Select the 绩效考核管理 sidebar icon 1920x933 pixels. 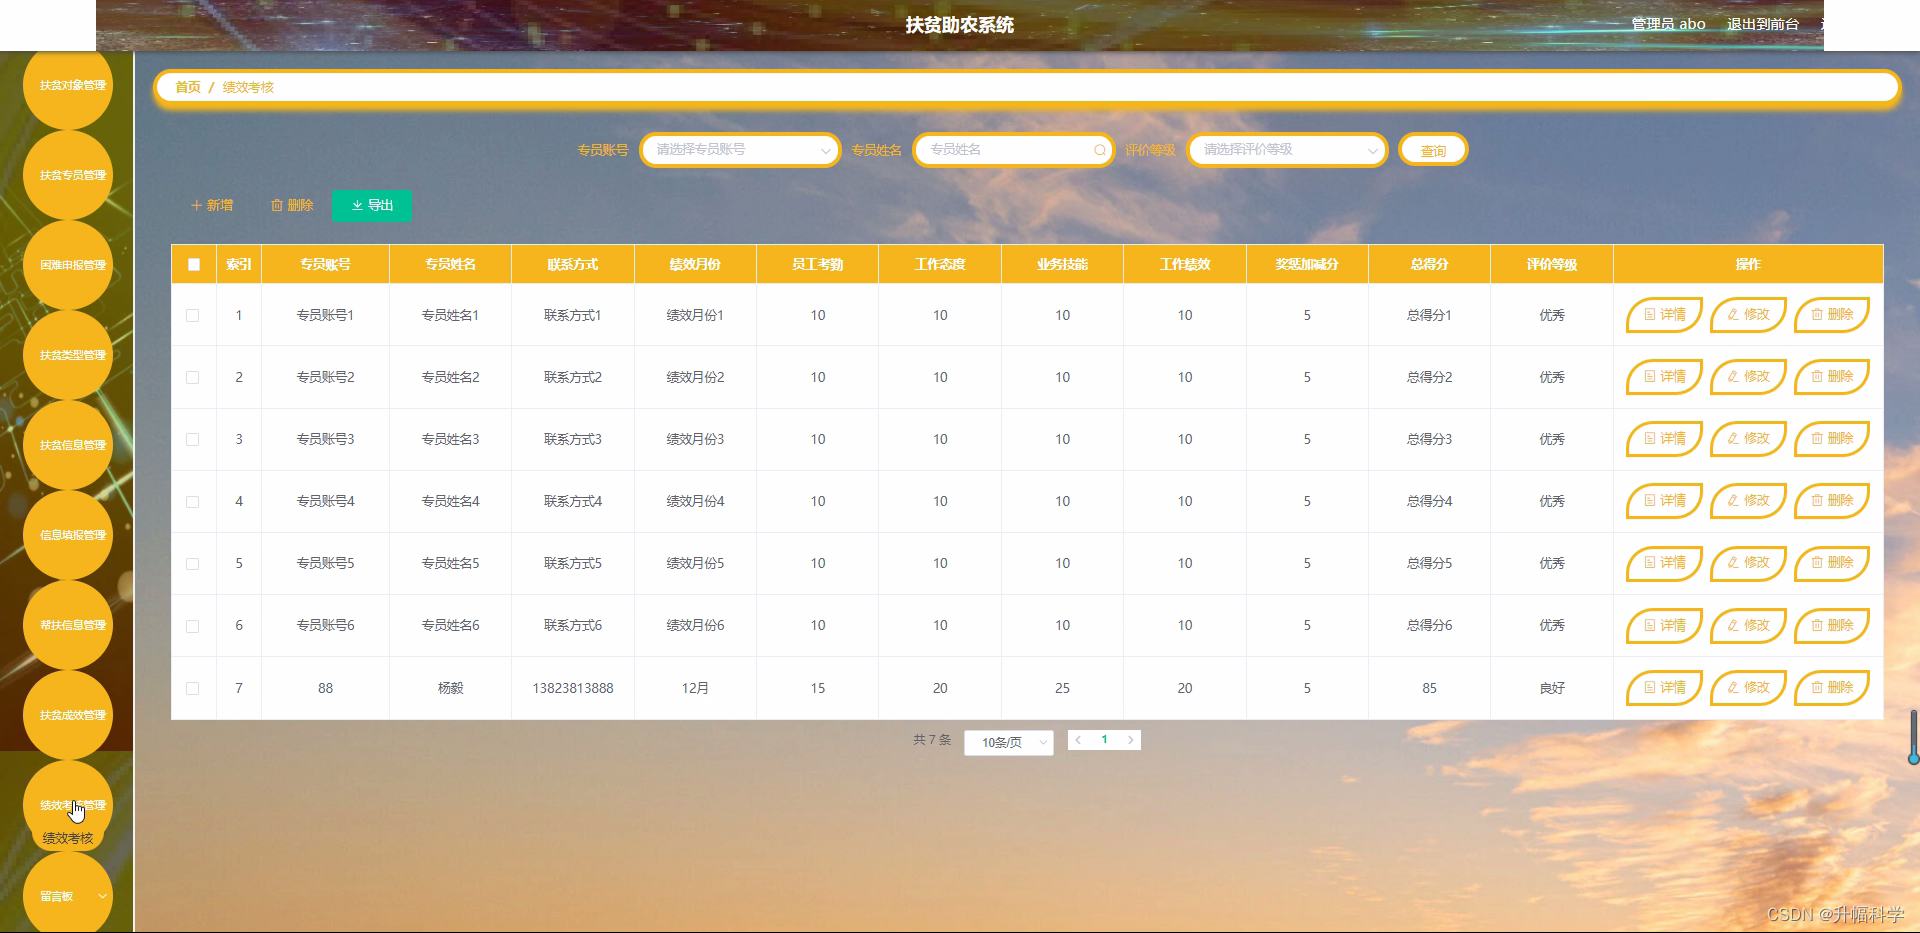click(67, 805)
